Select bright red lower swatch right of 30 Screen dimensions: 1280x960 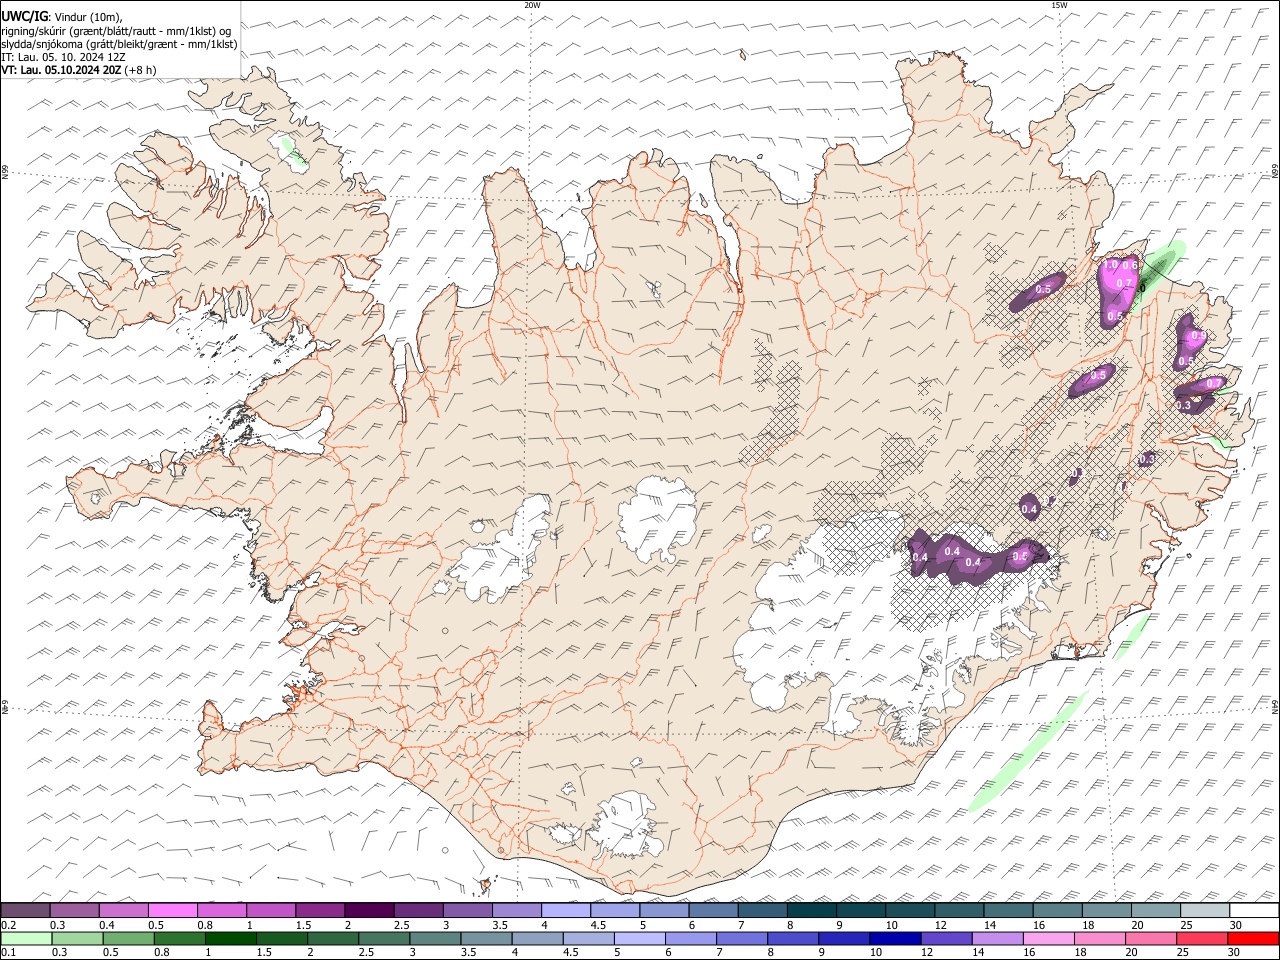(x=1253, y=938)
